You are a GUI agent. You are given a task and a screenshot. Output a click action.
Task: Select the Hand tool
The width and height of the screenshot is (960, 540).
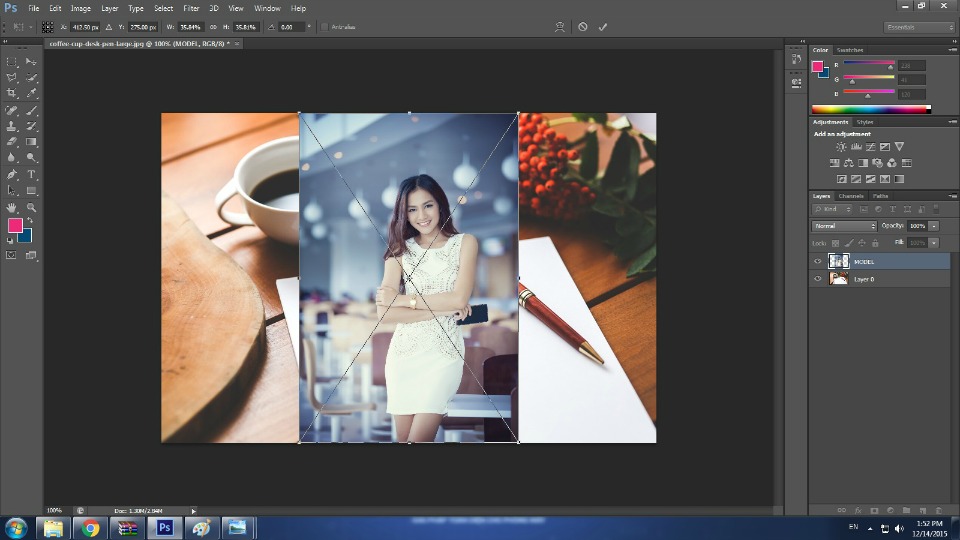pyautogui.click(x=12, y=208)
